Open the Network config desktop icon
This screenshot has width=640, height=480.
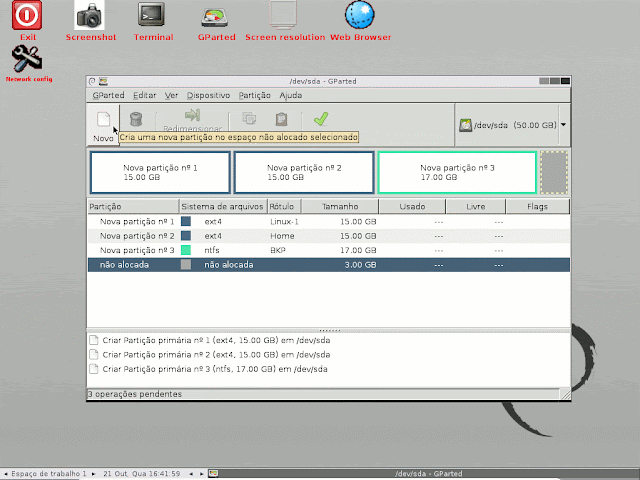pos(28,63)
